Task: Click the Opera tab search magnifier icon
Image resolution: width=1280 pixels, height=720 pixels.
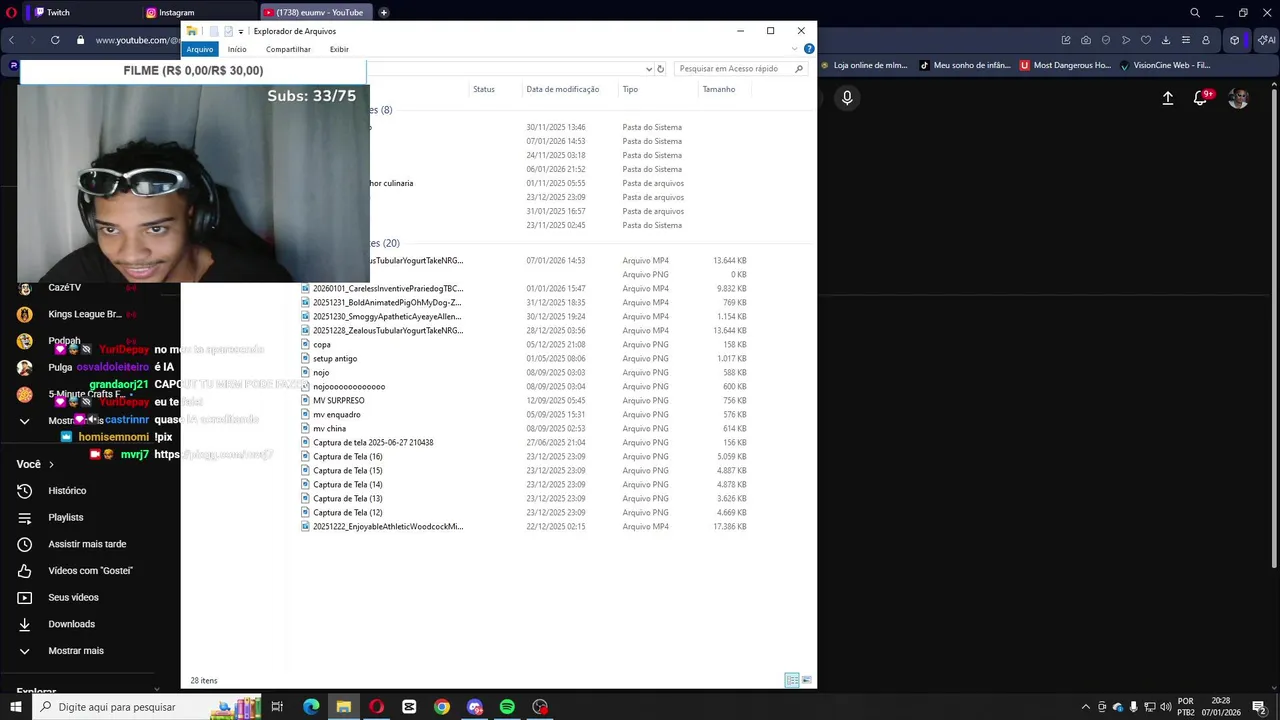Action: coord(1195,13)
